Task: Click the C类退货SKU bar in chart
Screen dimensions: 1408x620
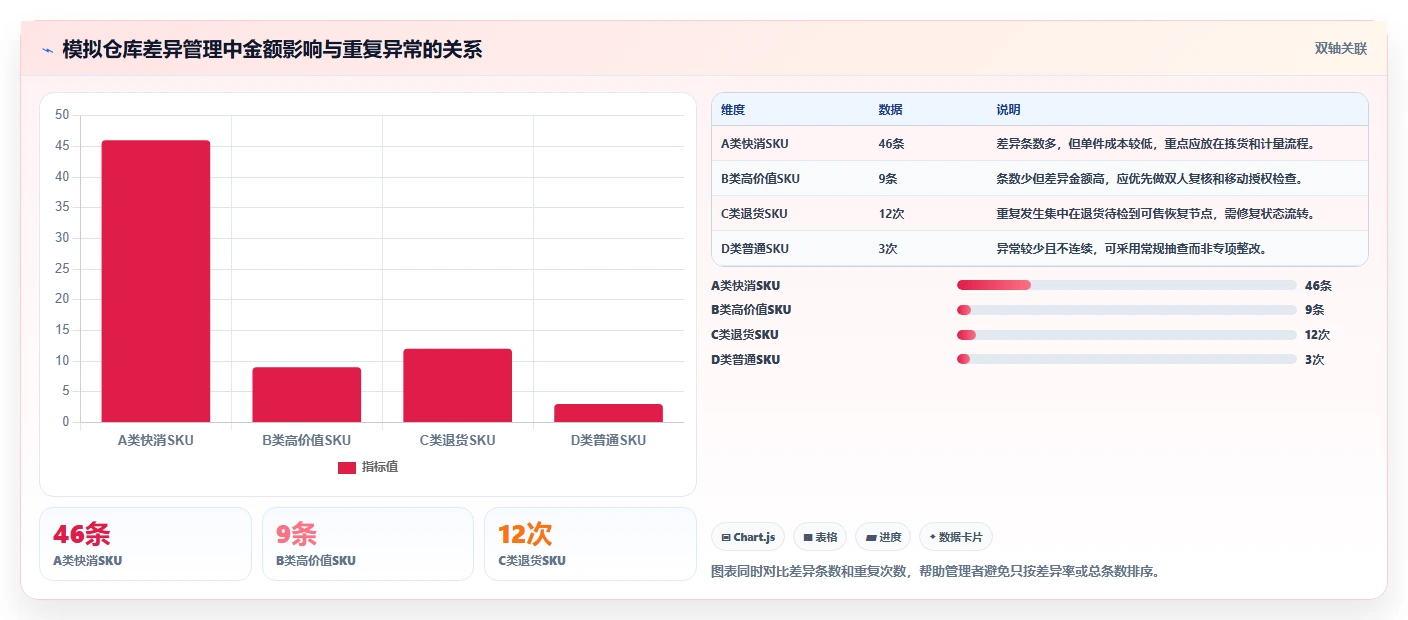Action: pos(458,385)
